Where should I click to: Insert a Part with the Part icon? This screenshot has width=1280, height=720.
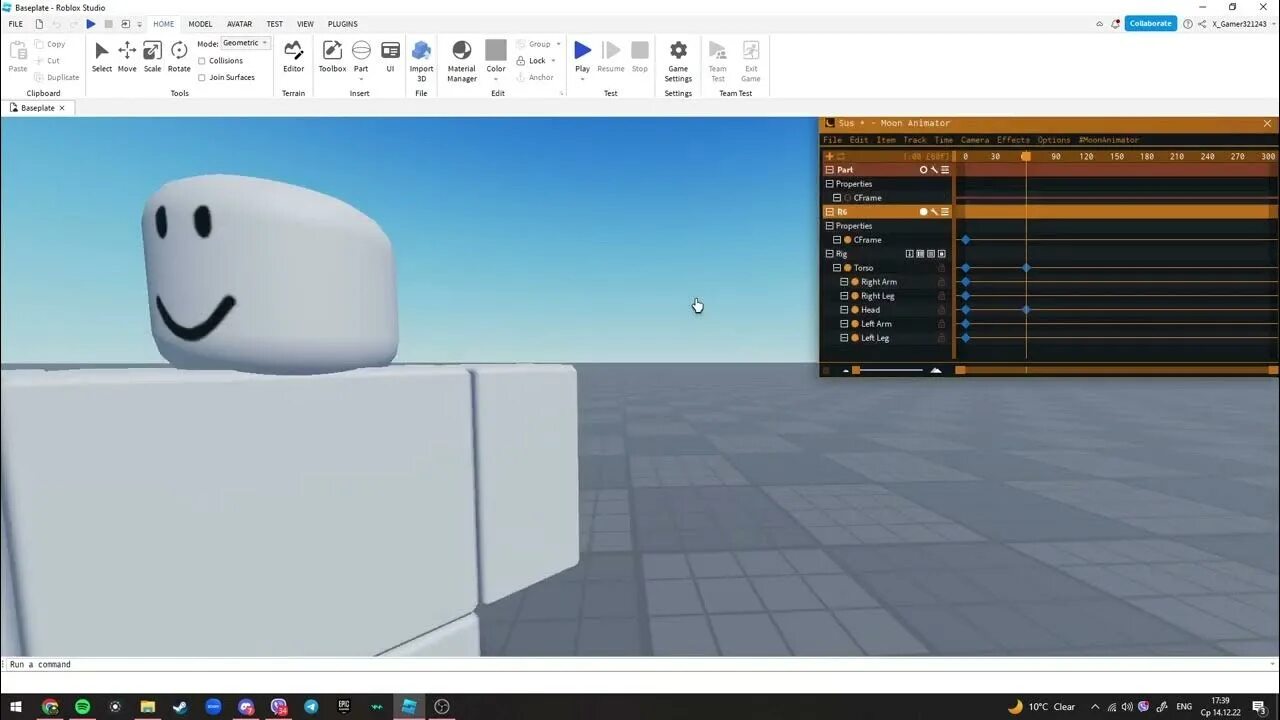point(361,51)
